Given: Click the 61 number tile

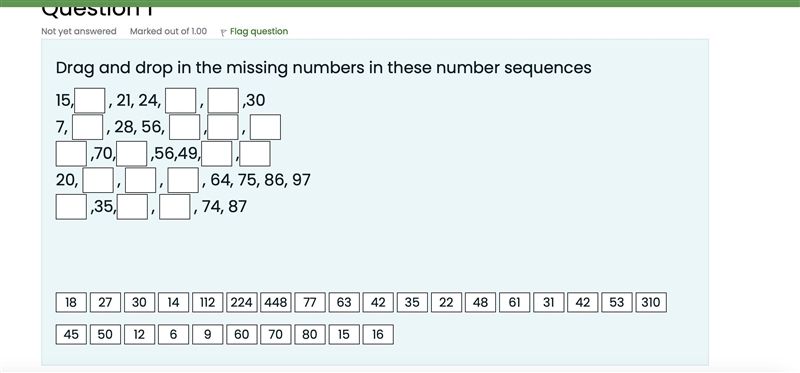Looking at the screenshot, I should click(x=514, y=303).
